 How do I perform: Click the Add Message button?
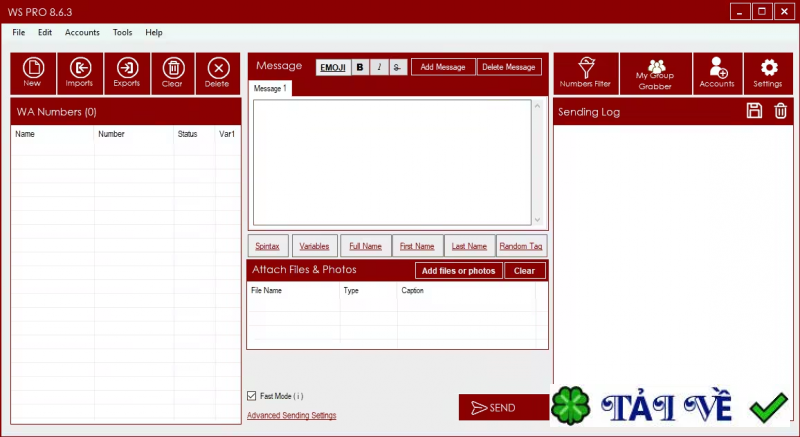(443, 67)
